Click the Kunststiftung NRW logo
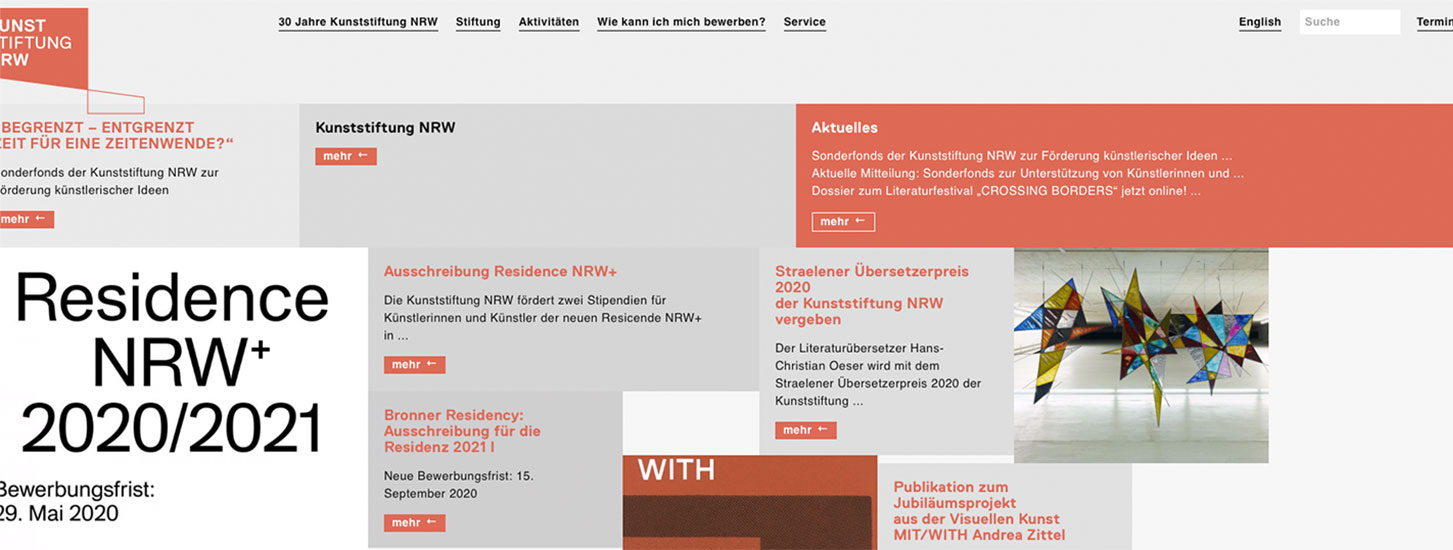 44,49
